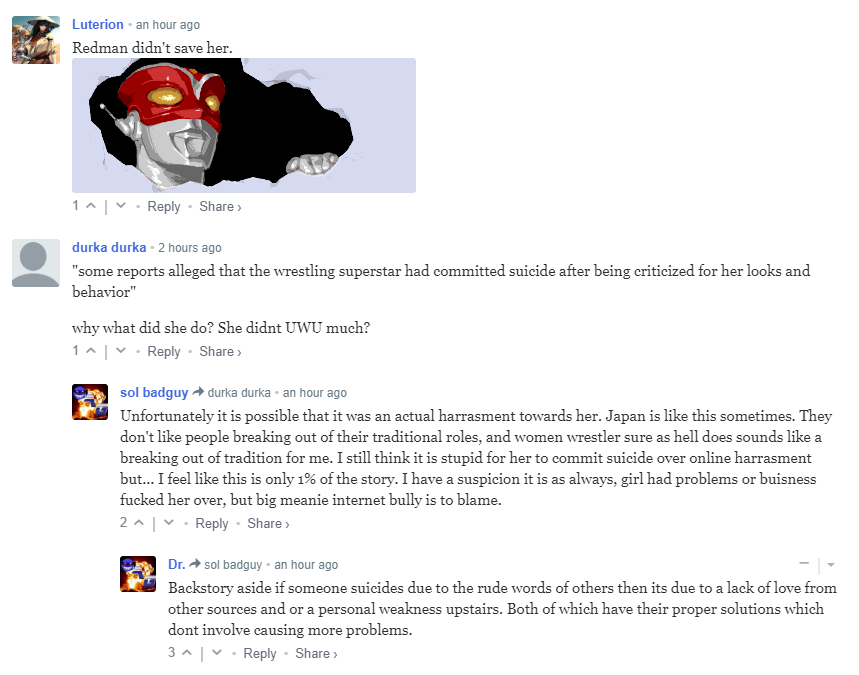Upvote Dr.'s reply comment
The image size is (859, 675).
pyautogui.click(x=187, y=653)
